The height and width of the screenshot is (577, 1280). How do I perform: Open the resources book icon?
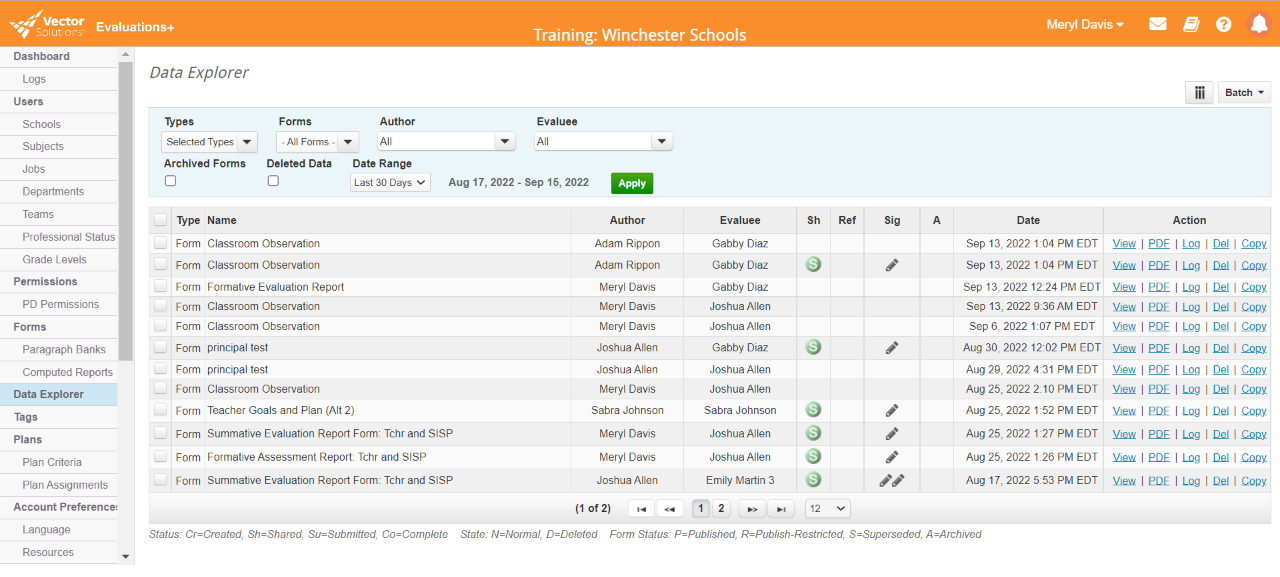click(1191, 23)
